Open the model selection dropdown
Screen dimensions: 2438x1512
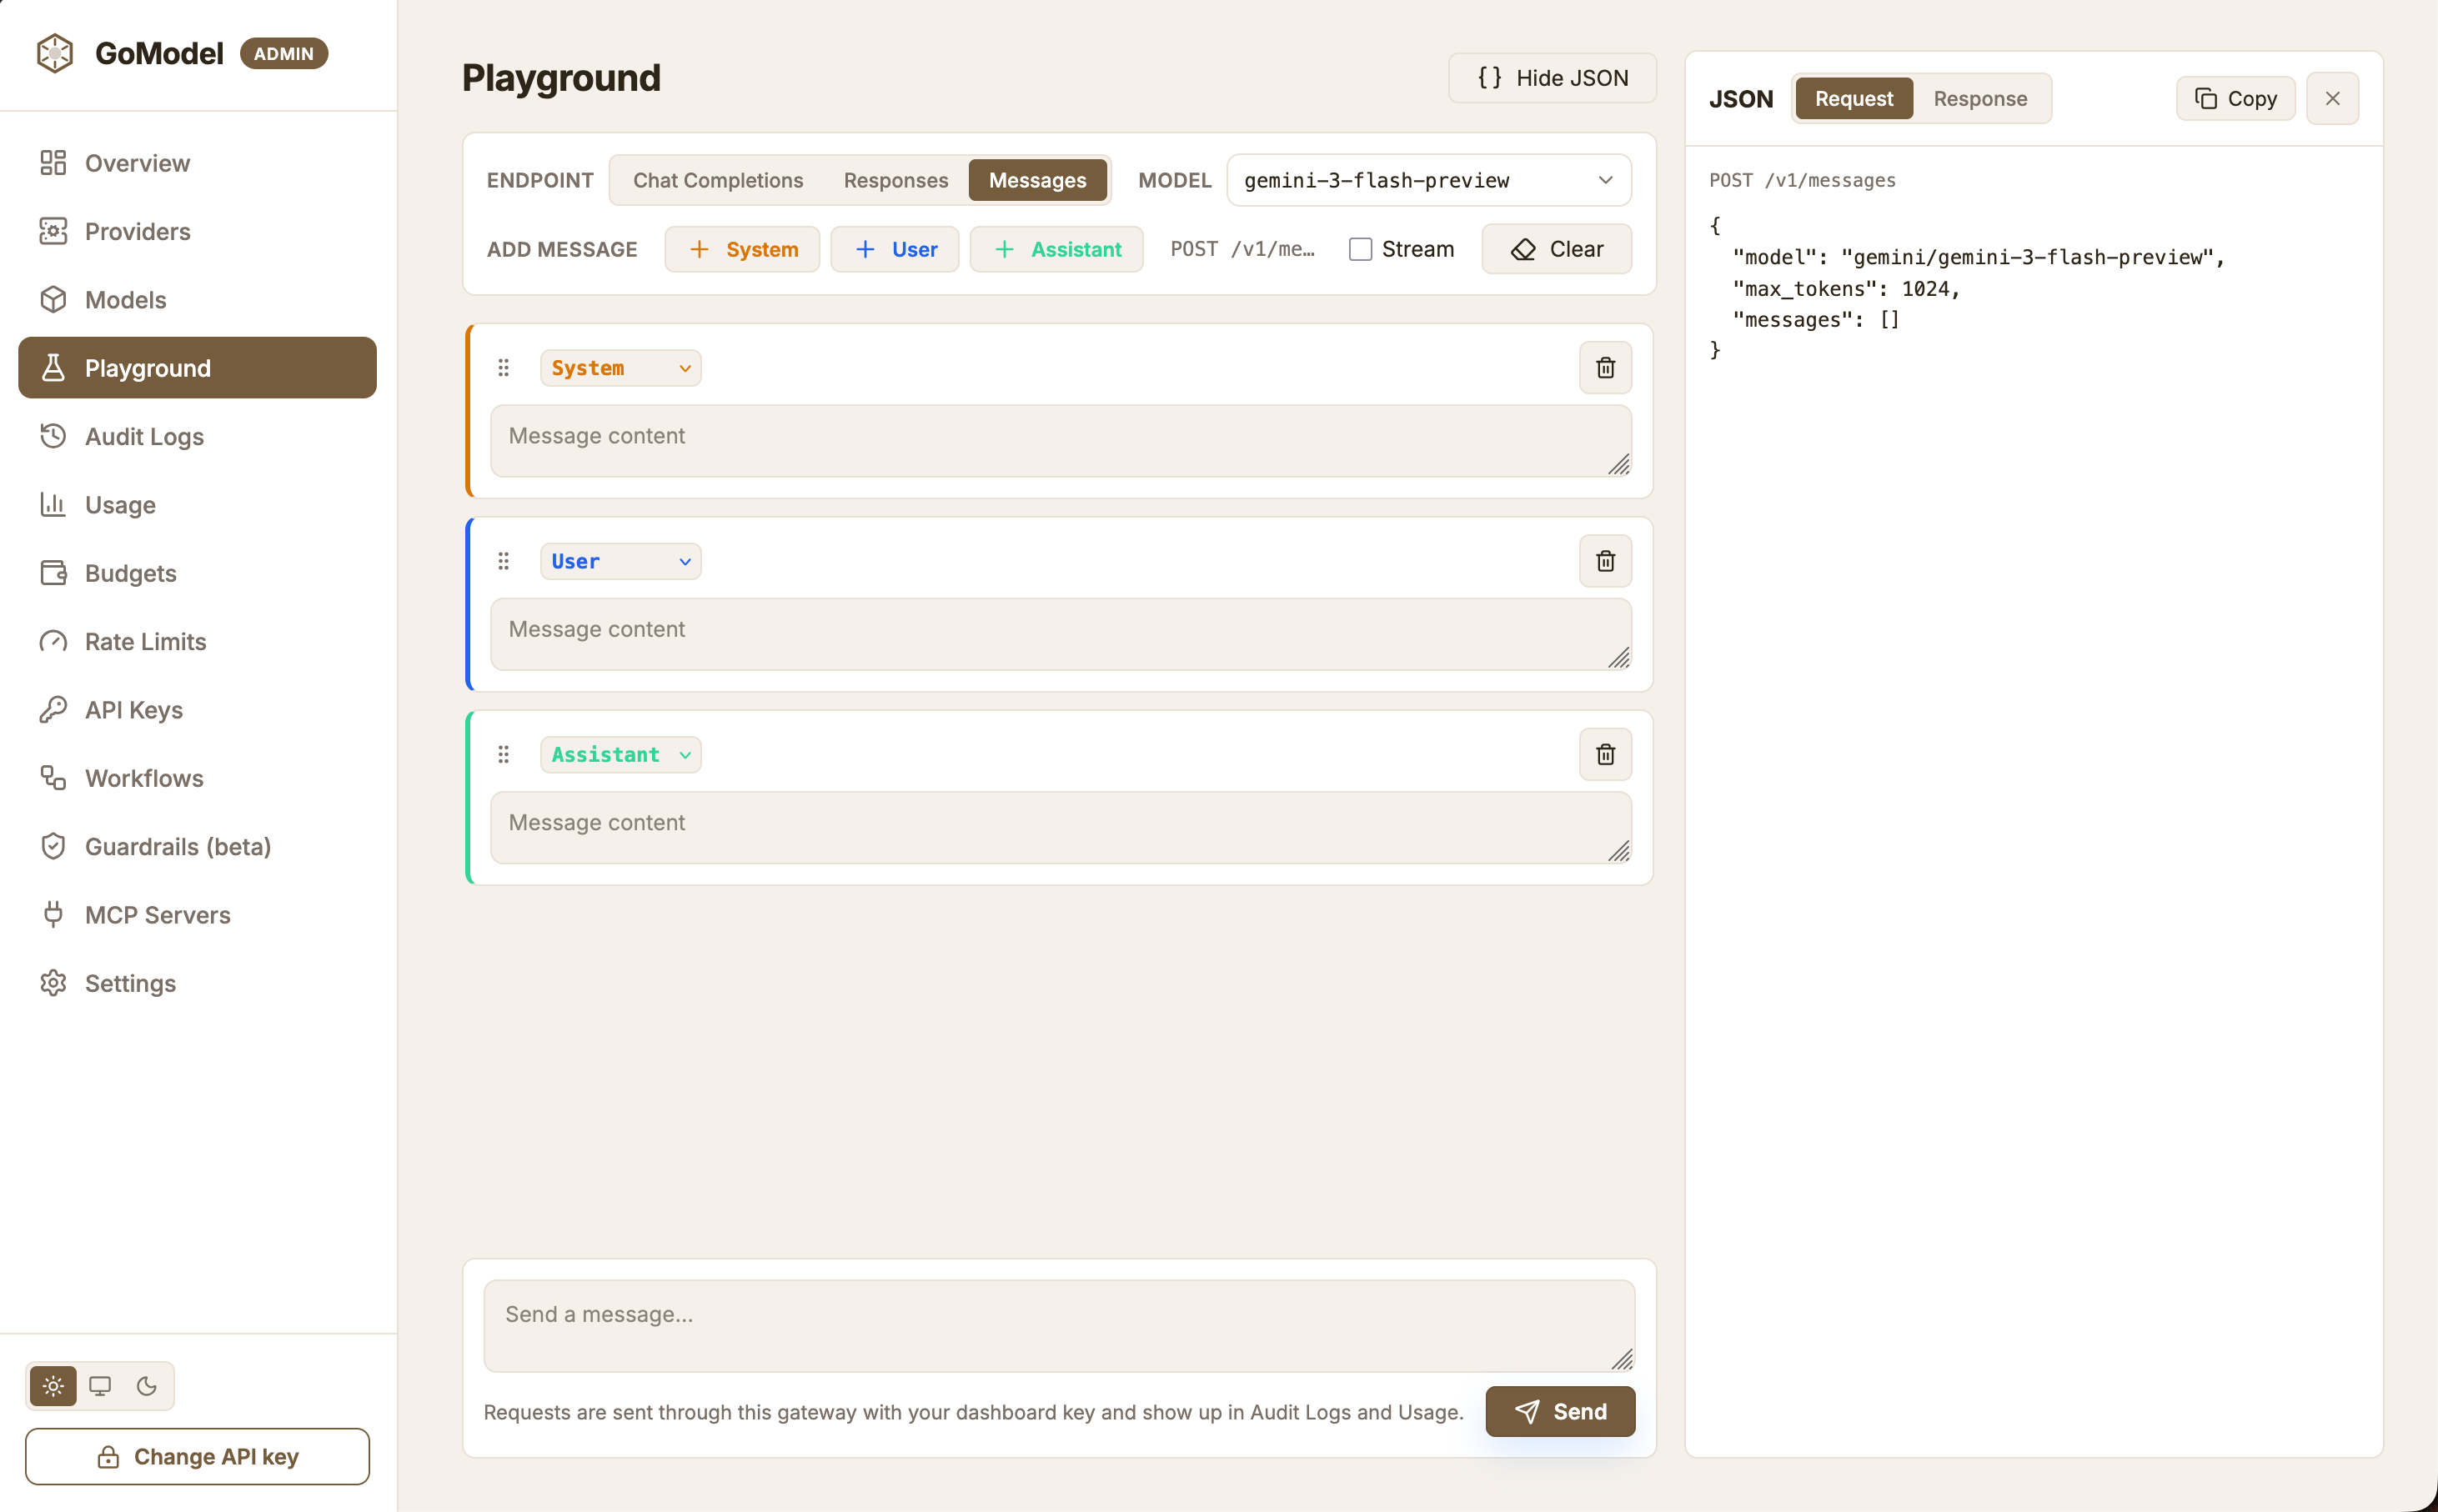(x=1429, y=180)
